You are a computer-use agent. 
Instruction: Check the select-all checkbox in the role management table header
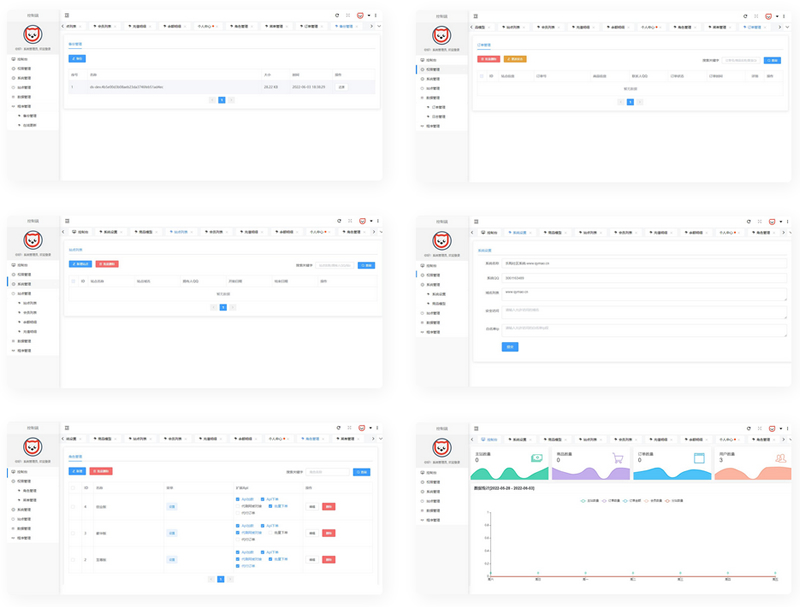pos(72,488)
